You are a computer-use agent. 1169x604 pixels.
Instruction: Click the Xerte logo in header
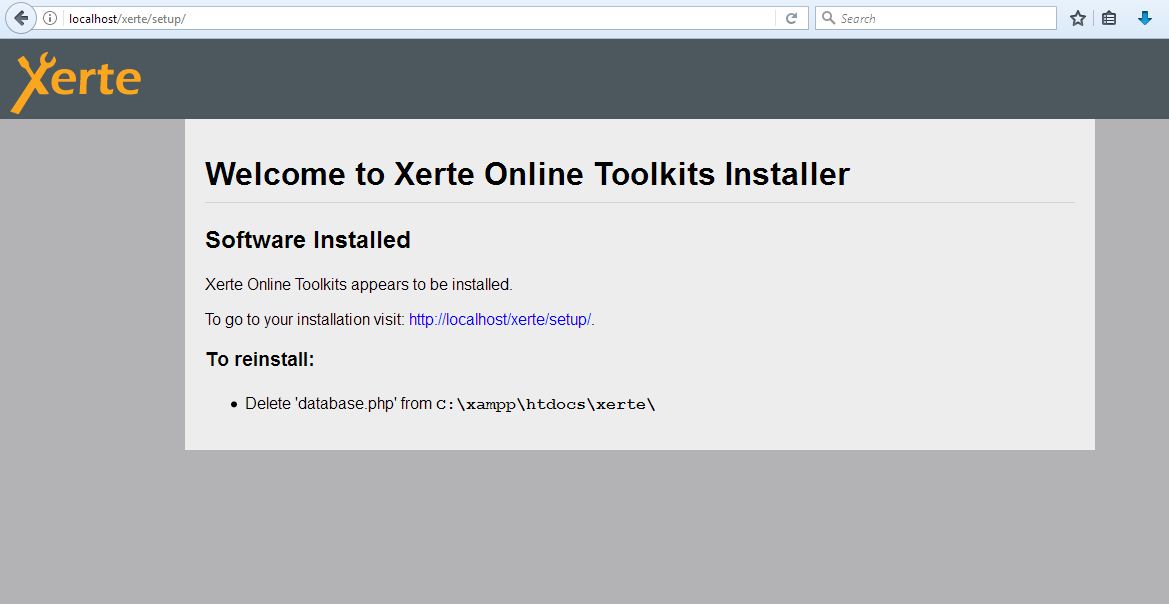click(x=76, y=82)
